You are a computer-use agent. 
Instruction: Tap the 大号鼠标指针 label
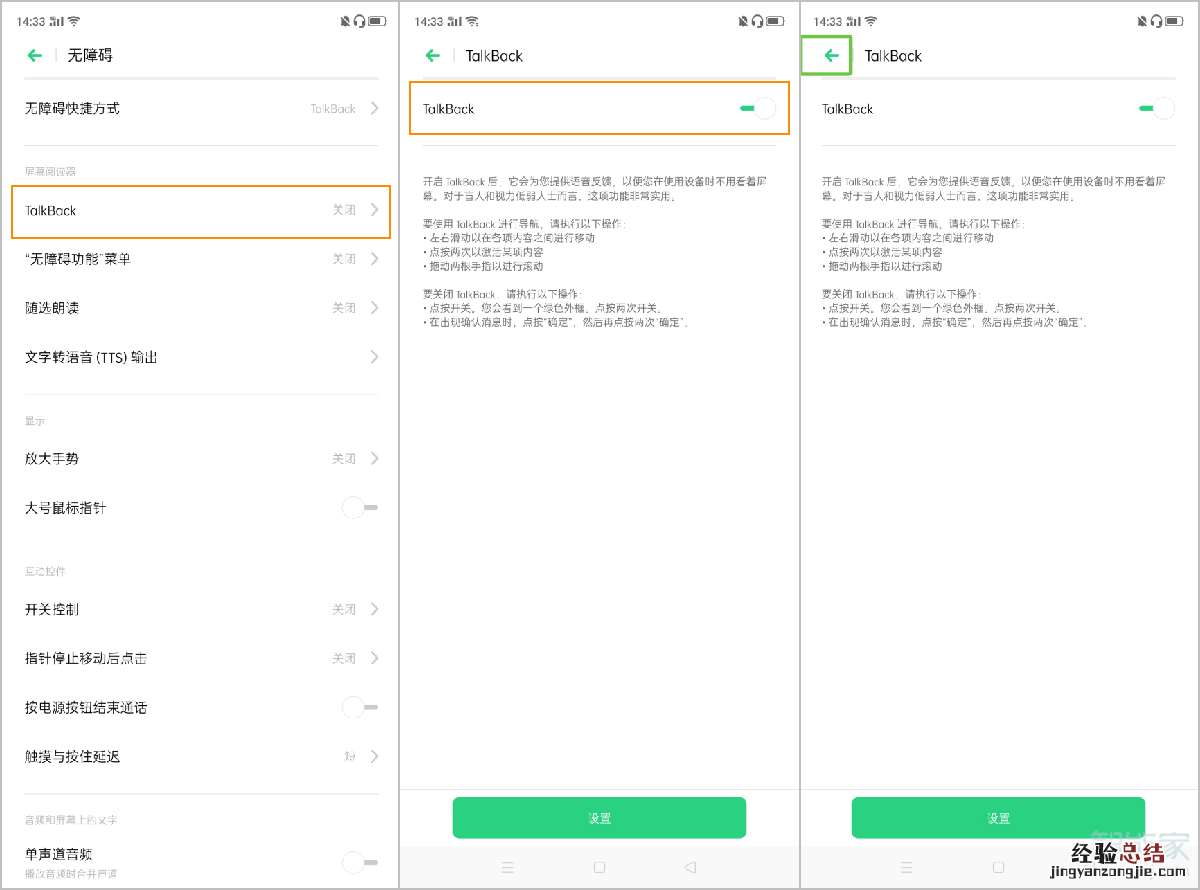[x=65, y=508]
